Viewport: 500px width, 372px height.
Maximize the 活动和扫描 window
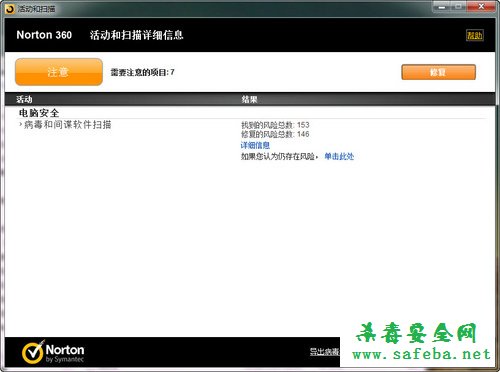[x=459, y=7]
